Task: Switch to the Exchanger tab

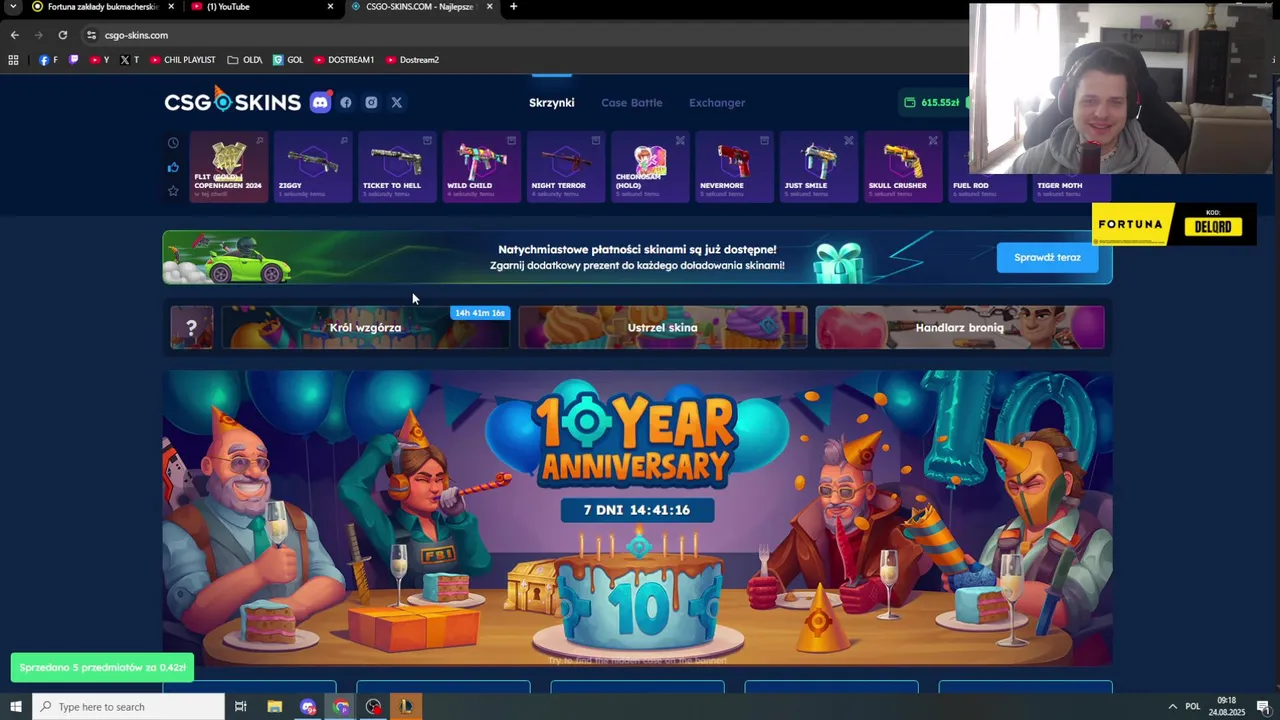Action: [717, 102]
